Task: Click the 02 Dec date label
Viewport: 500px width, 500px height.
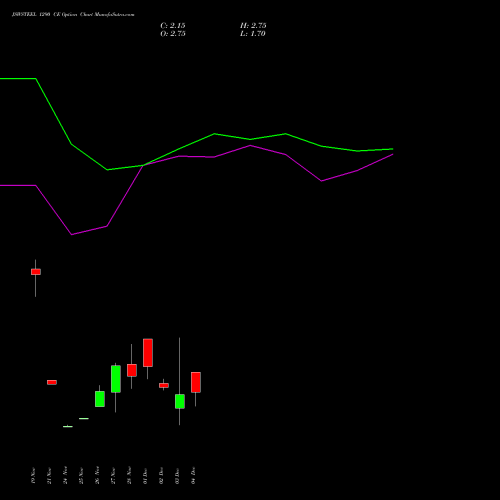Action: [161, 475]
